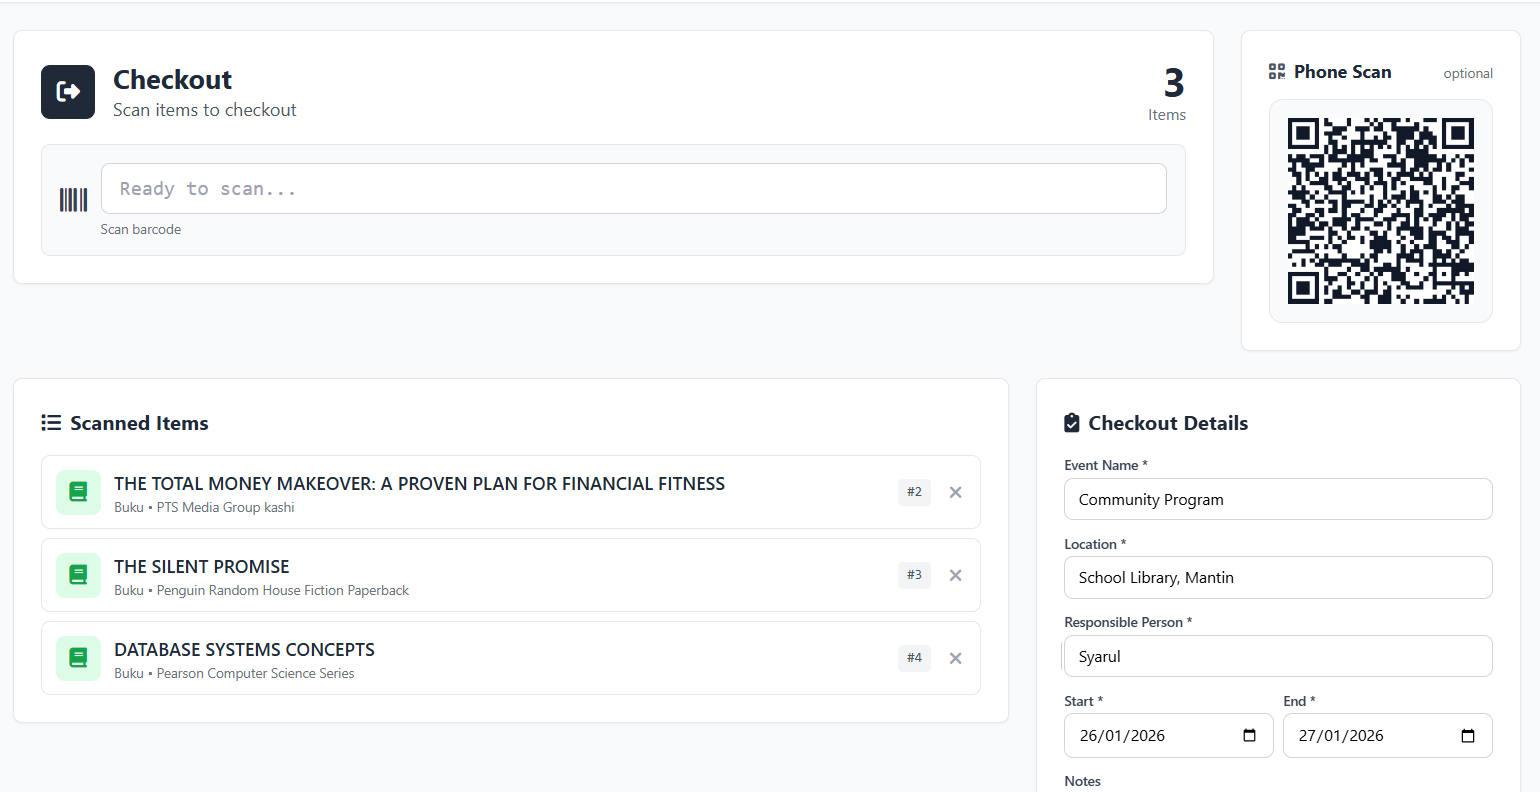The width and height of the screenshot is (1540, 792).
Task: Remove The Total Money Makeover item
Action: 955,492
